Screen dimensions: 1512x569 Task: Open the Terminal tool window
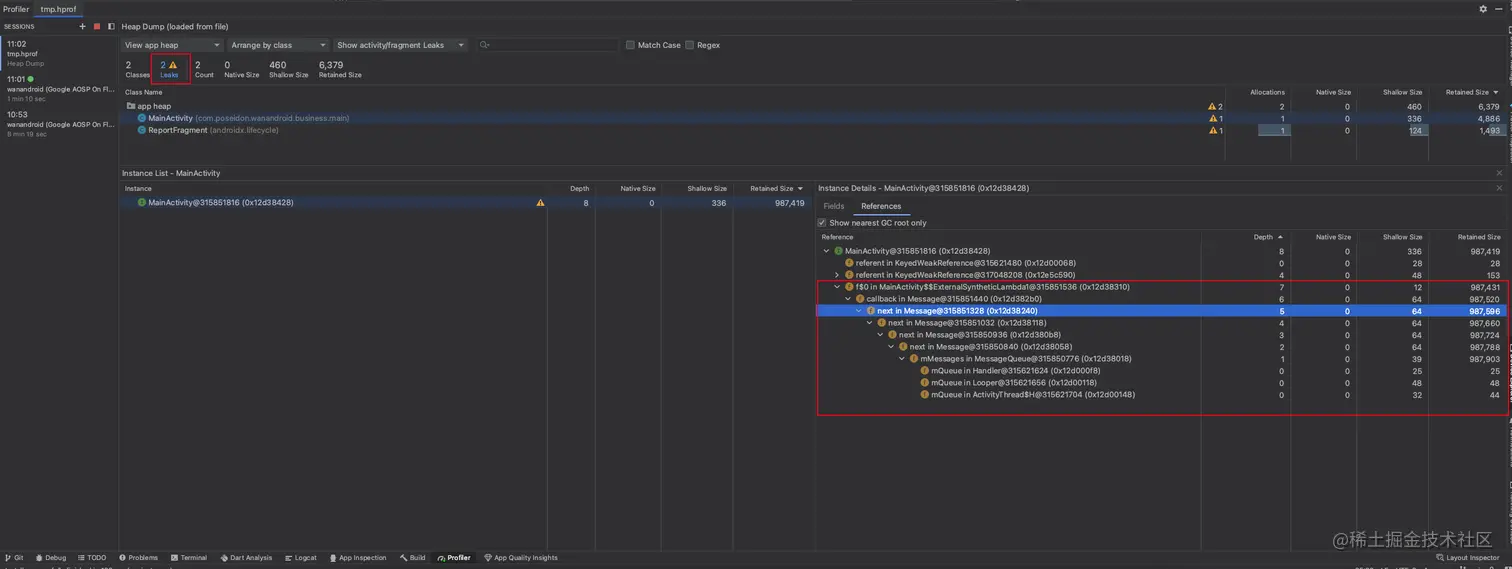pos(188,558)
